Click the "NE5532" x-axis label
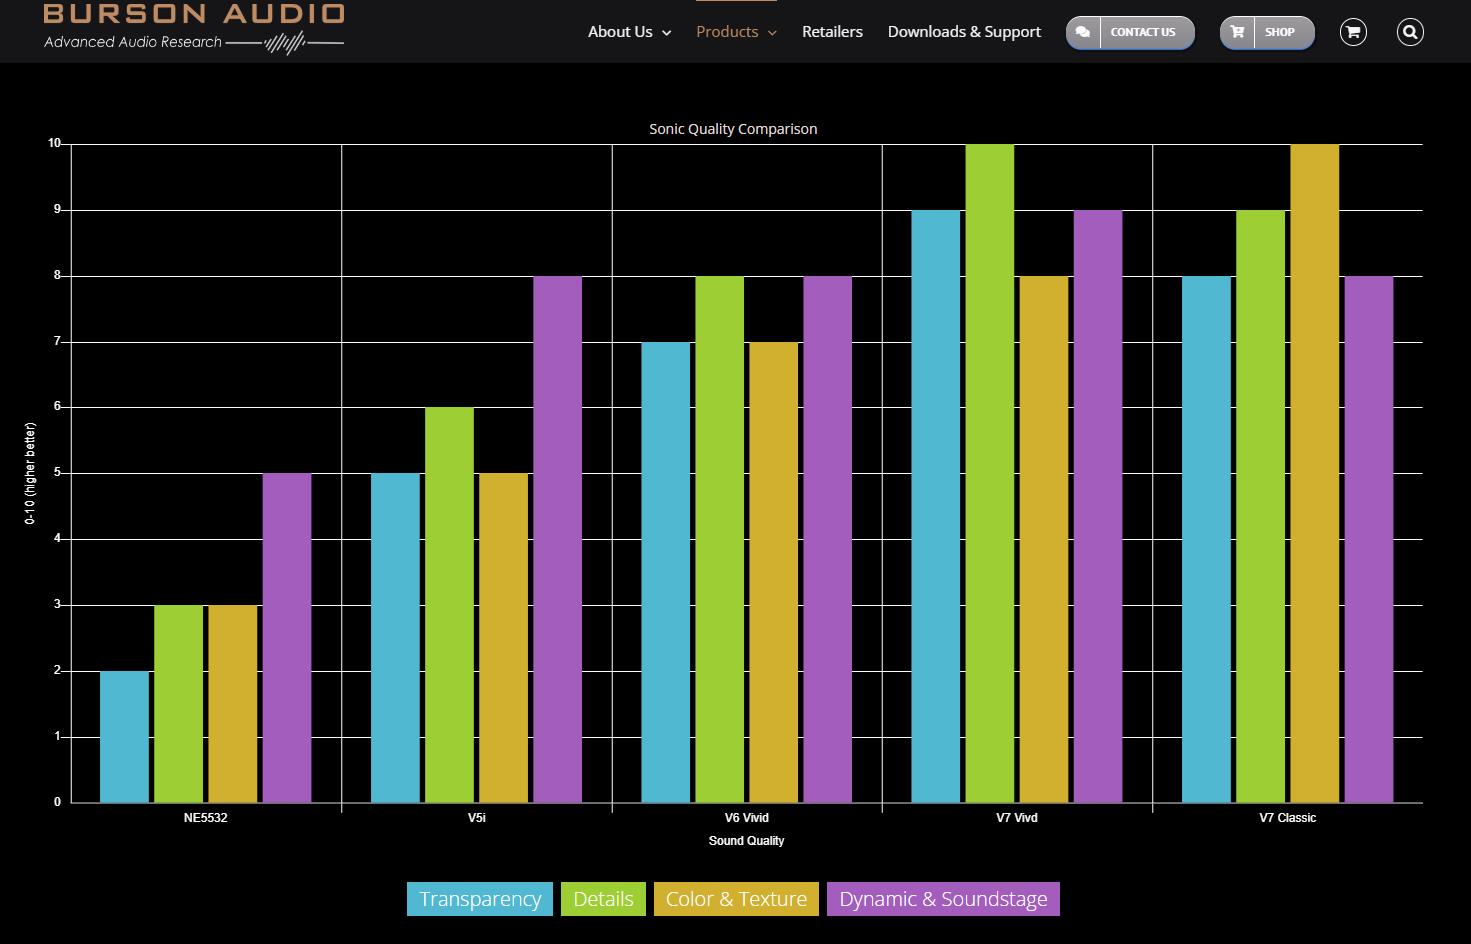 [206, 818]
